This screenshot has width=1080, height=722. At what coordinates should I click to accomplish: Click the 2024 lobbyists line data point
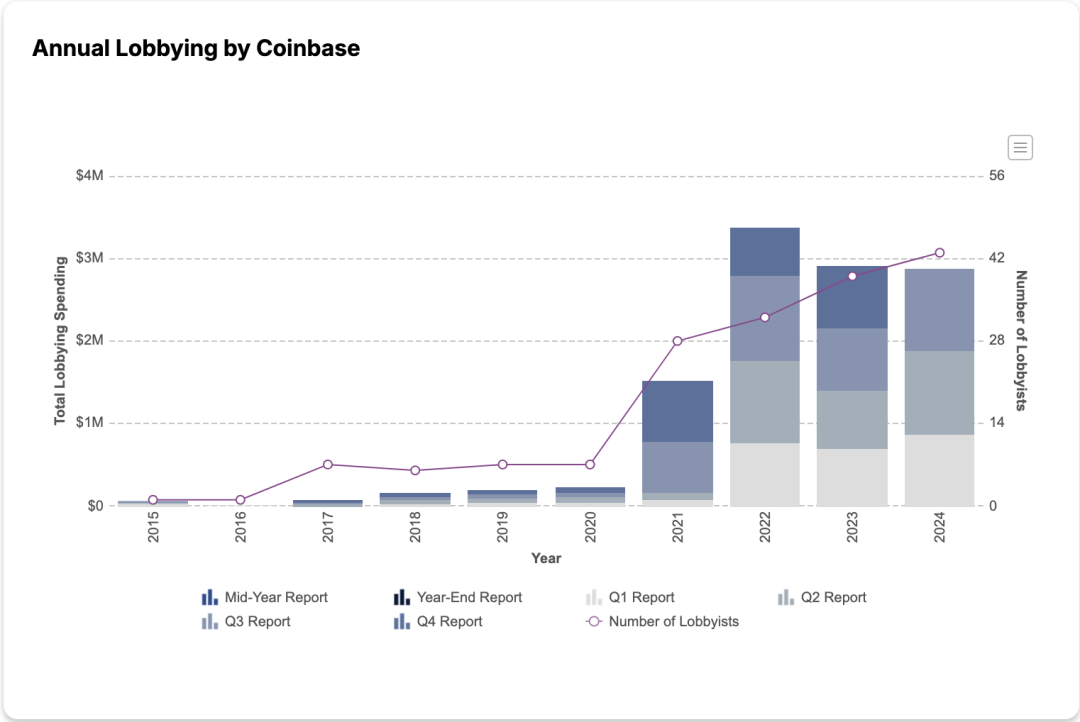coord(939,253)
